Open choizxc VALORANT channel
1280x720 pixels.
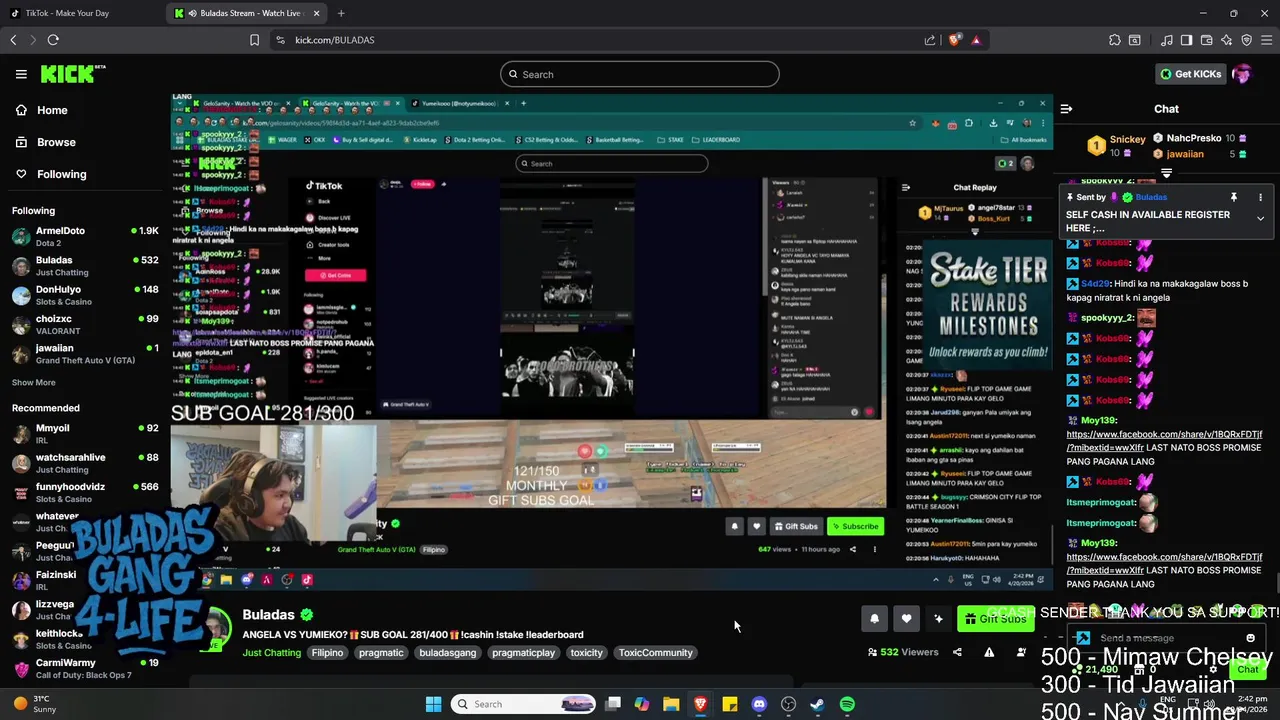tap(85, 324)
